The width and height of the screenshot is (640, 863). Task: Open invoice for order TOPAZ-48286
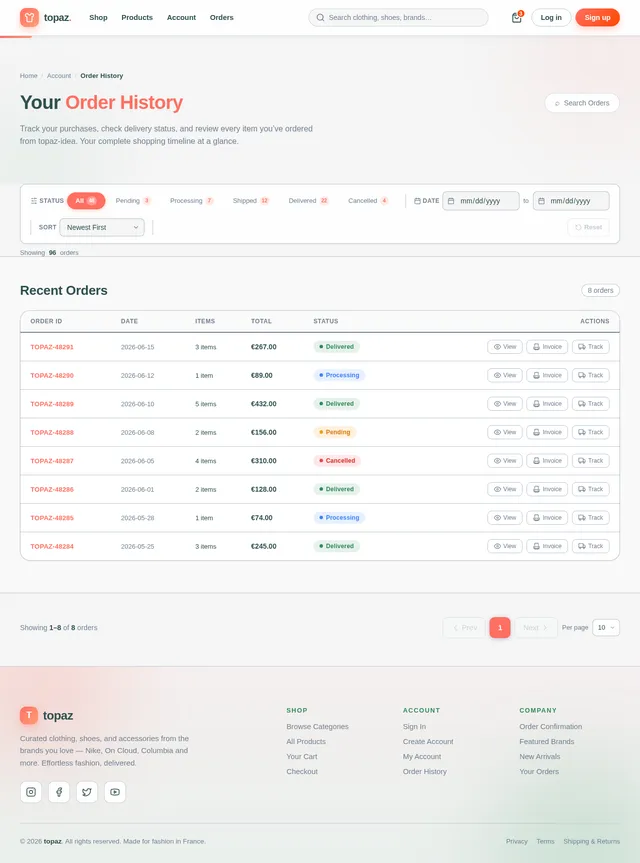(x=547, y=489)
